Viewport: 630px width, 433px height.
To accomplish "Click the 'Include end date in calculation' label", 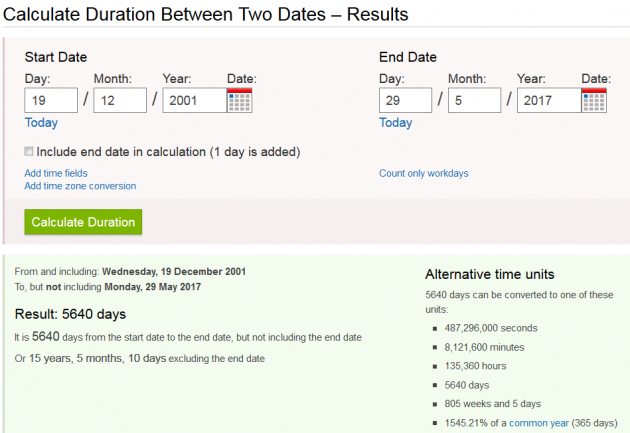I will [168, 152].
